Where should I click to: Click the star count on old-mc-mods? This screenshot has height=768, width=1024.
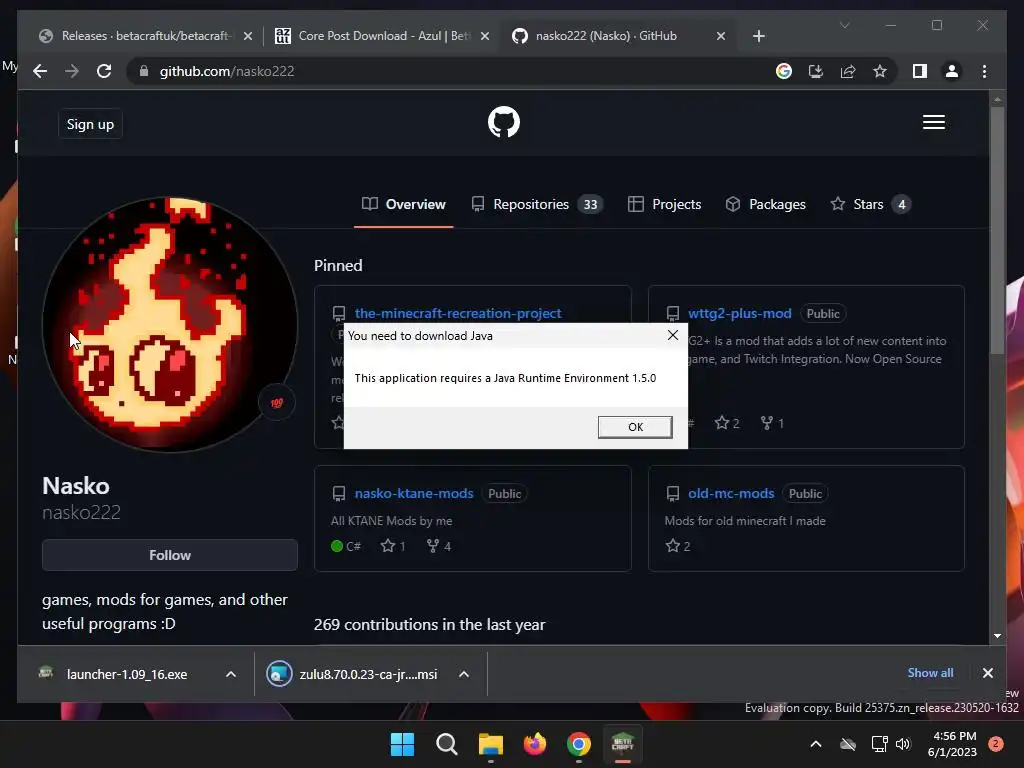coord(678,546)
